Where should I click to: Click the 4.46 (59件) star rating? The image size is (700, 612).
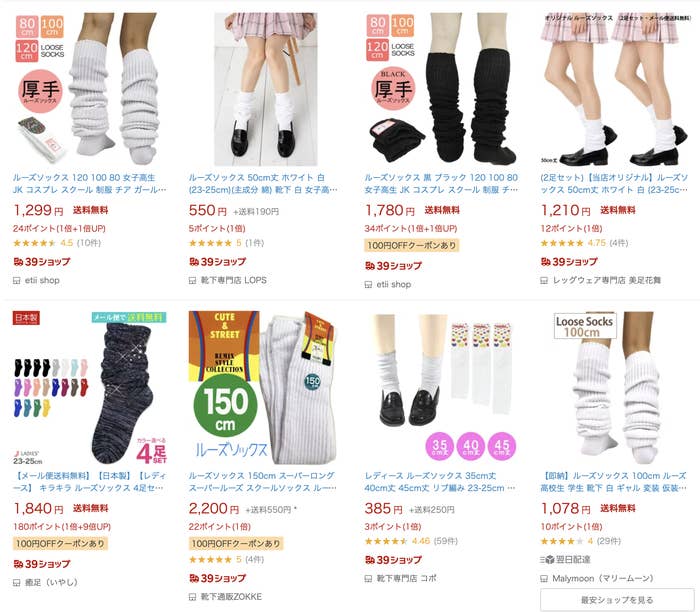tap(411, 541)
